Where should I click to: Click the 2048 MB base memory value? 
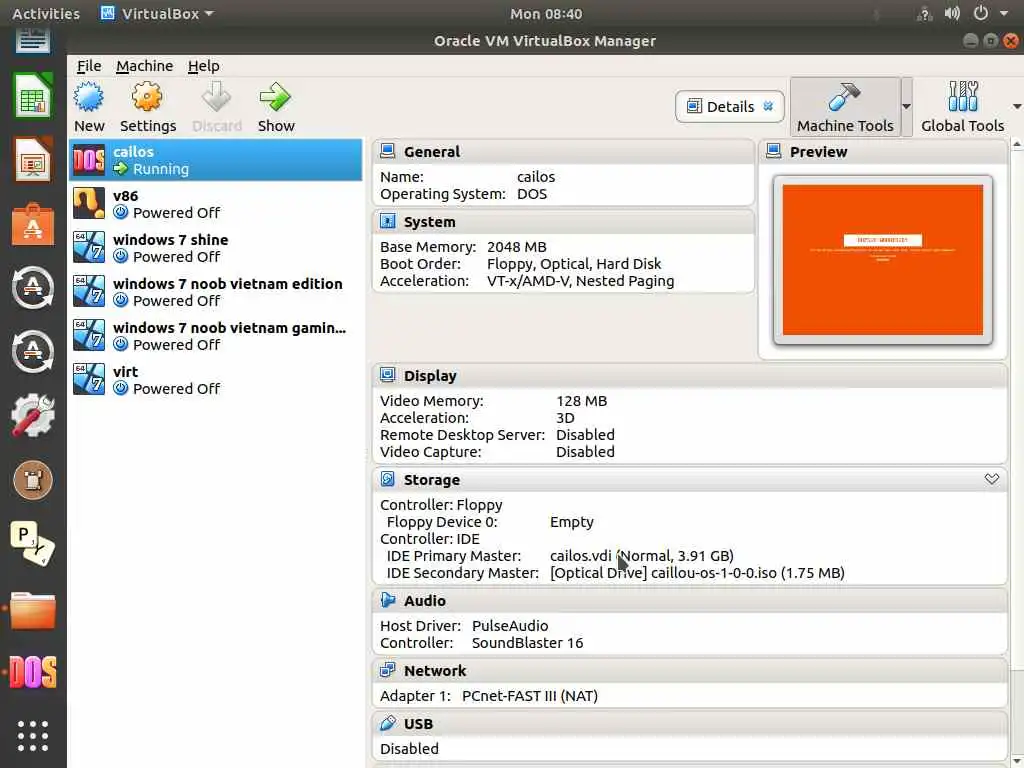point(517,247)
